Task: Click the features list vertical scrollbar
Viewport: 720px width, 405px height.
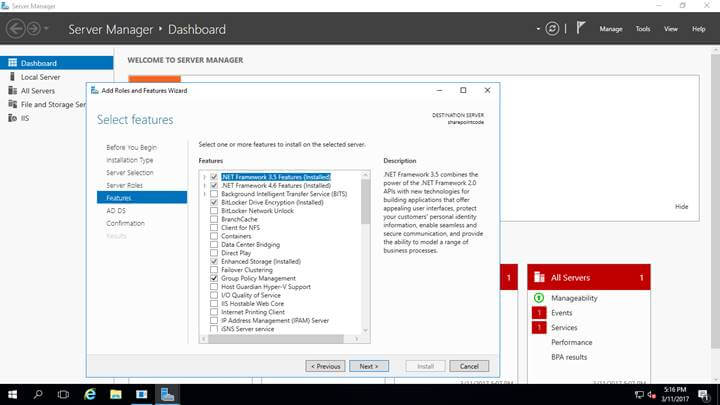Action: (366, 253)
